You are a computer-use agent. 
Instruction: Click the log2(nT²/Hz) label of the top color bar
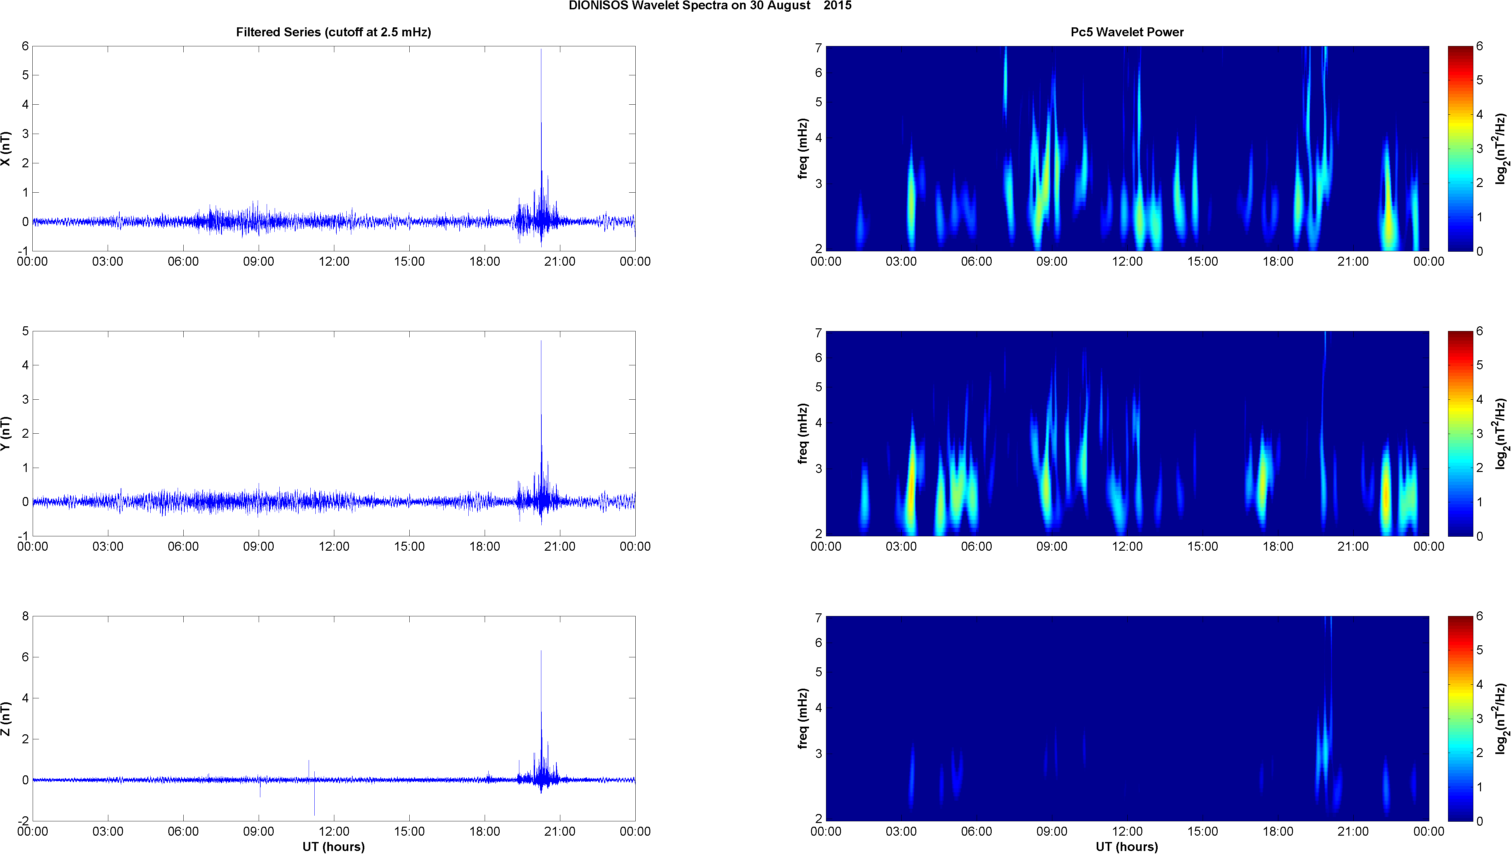coord(1501,149)
